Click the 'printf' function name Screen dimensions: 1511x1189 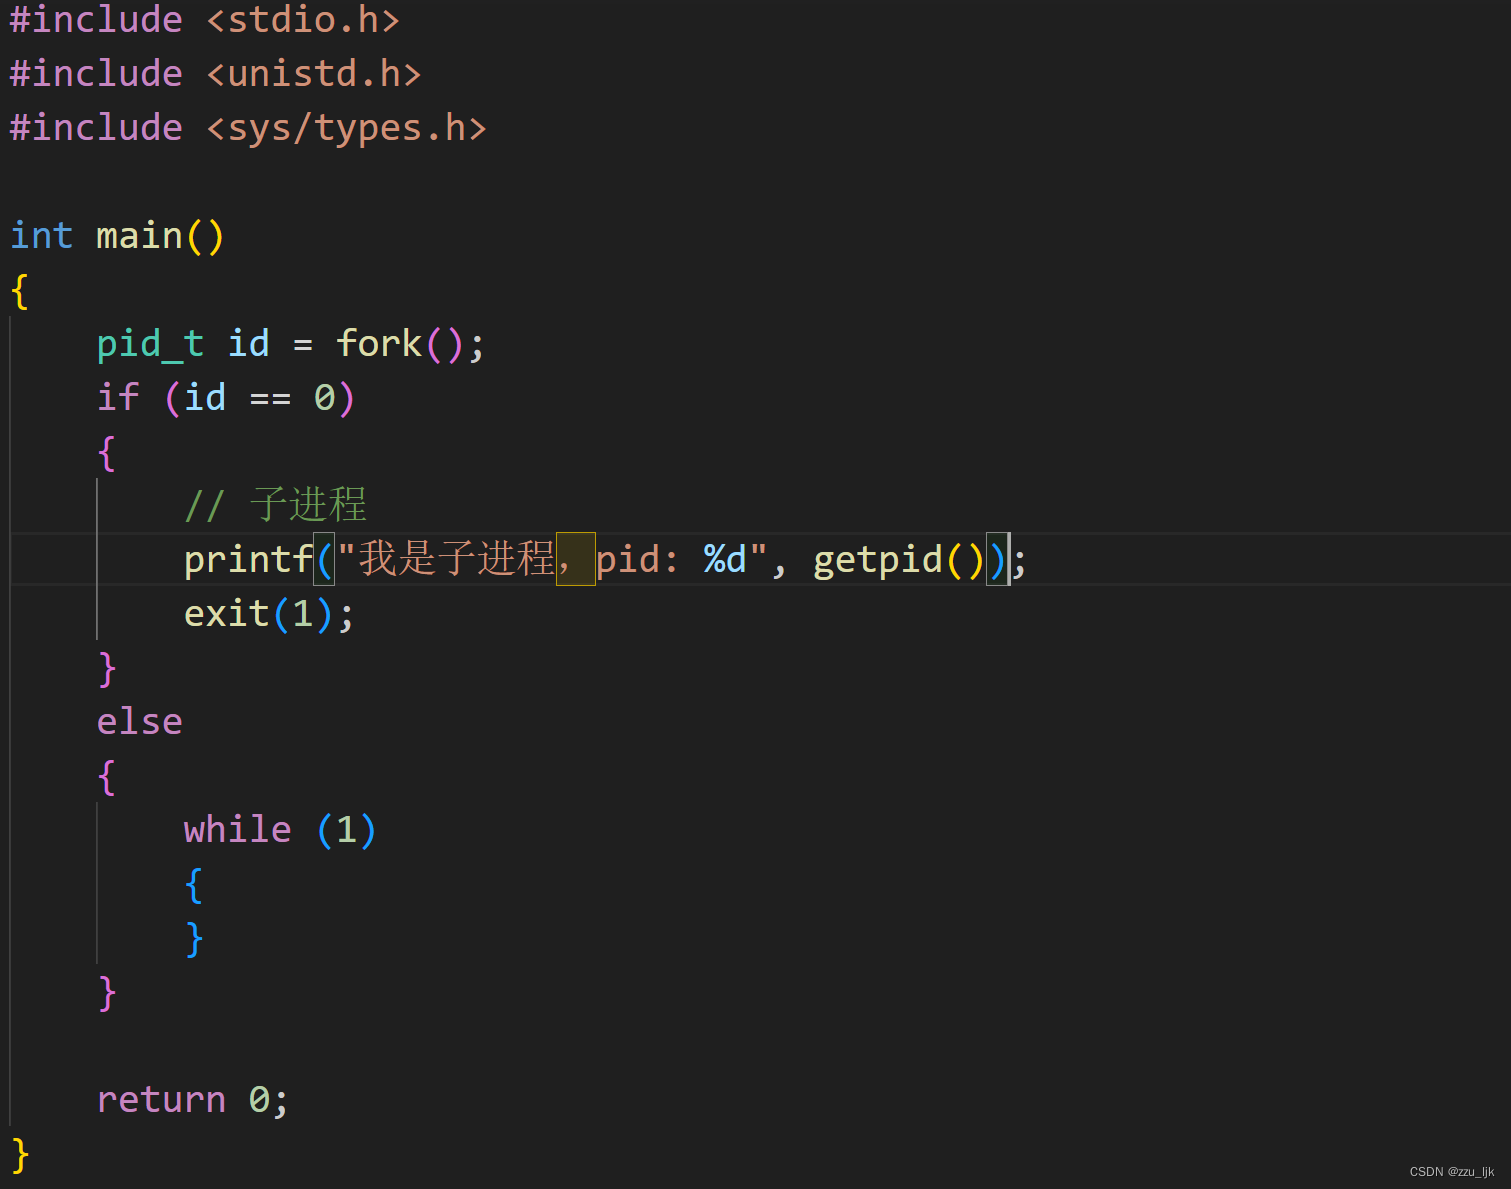point(248,560)
